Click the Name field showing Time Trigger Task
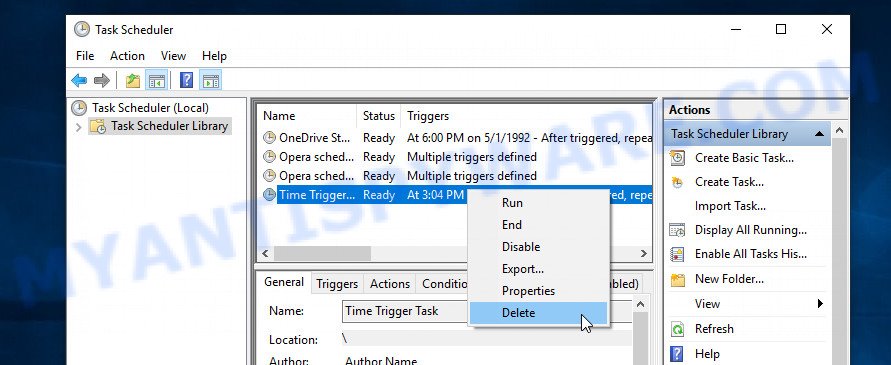891x365 pixels. [486, 312]
